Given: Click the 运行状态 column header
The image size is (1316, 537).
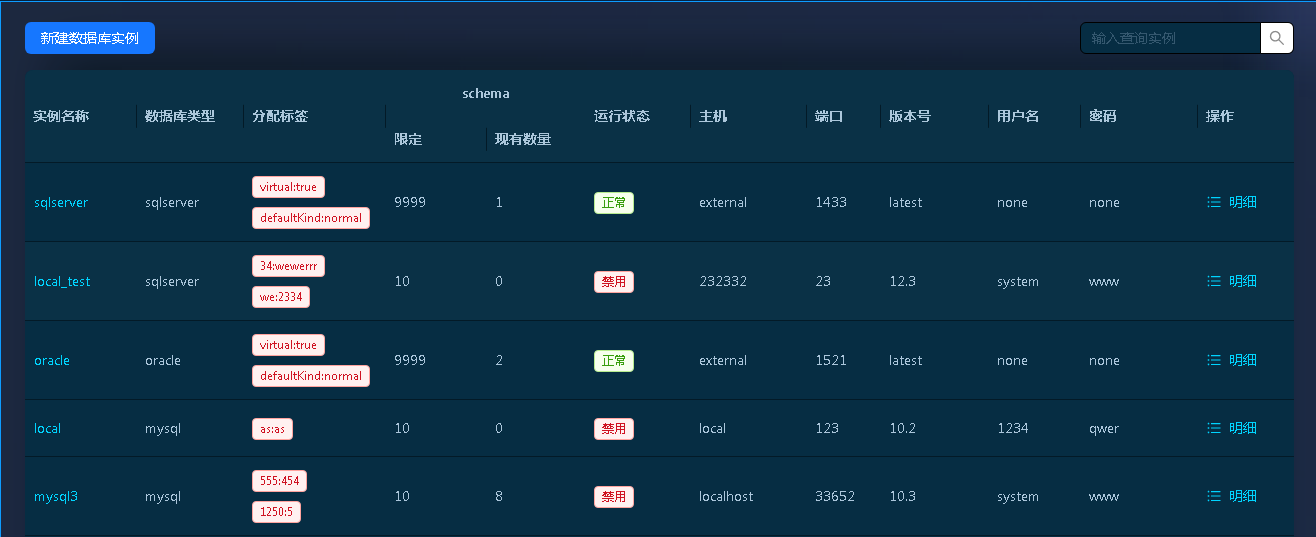Looking at the screenshot, I should click(x=622, y=116).
